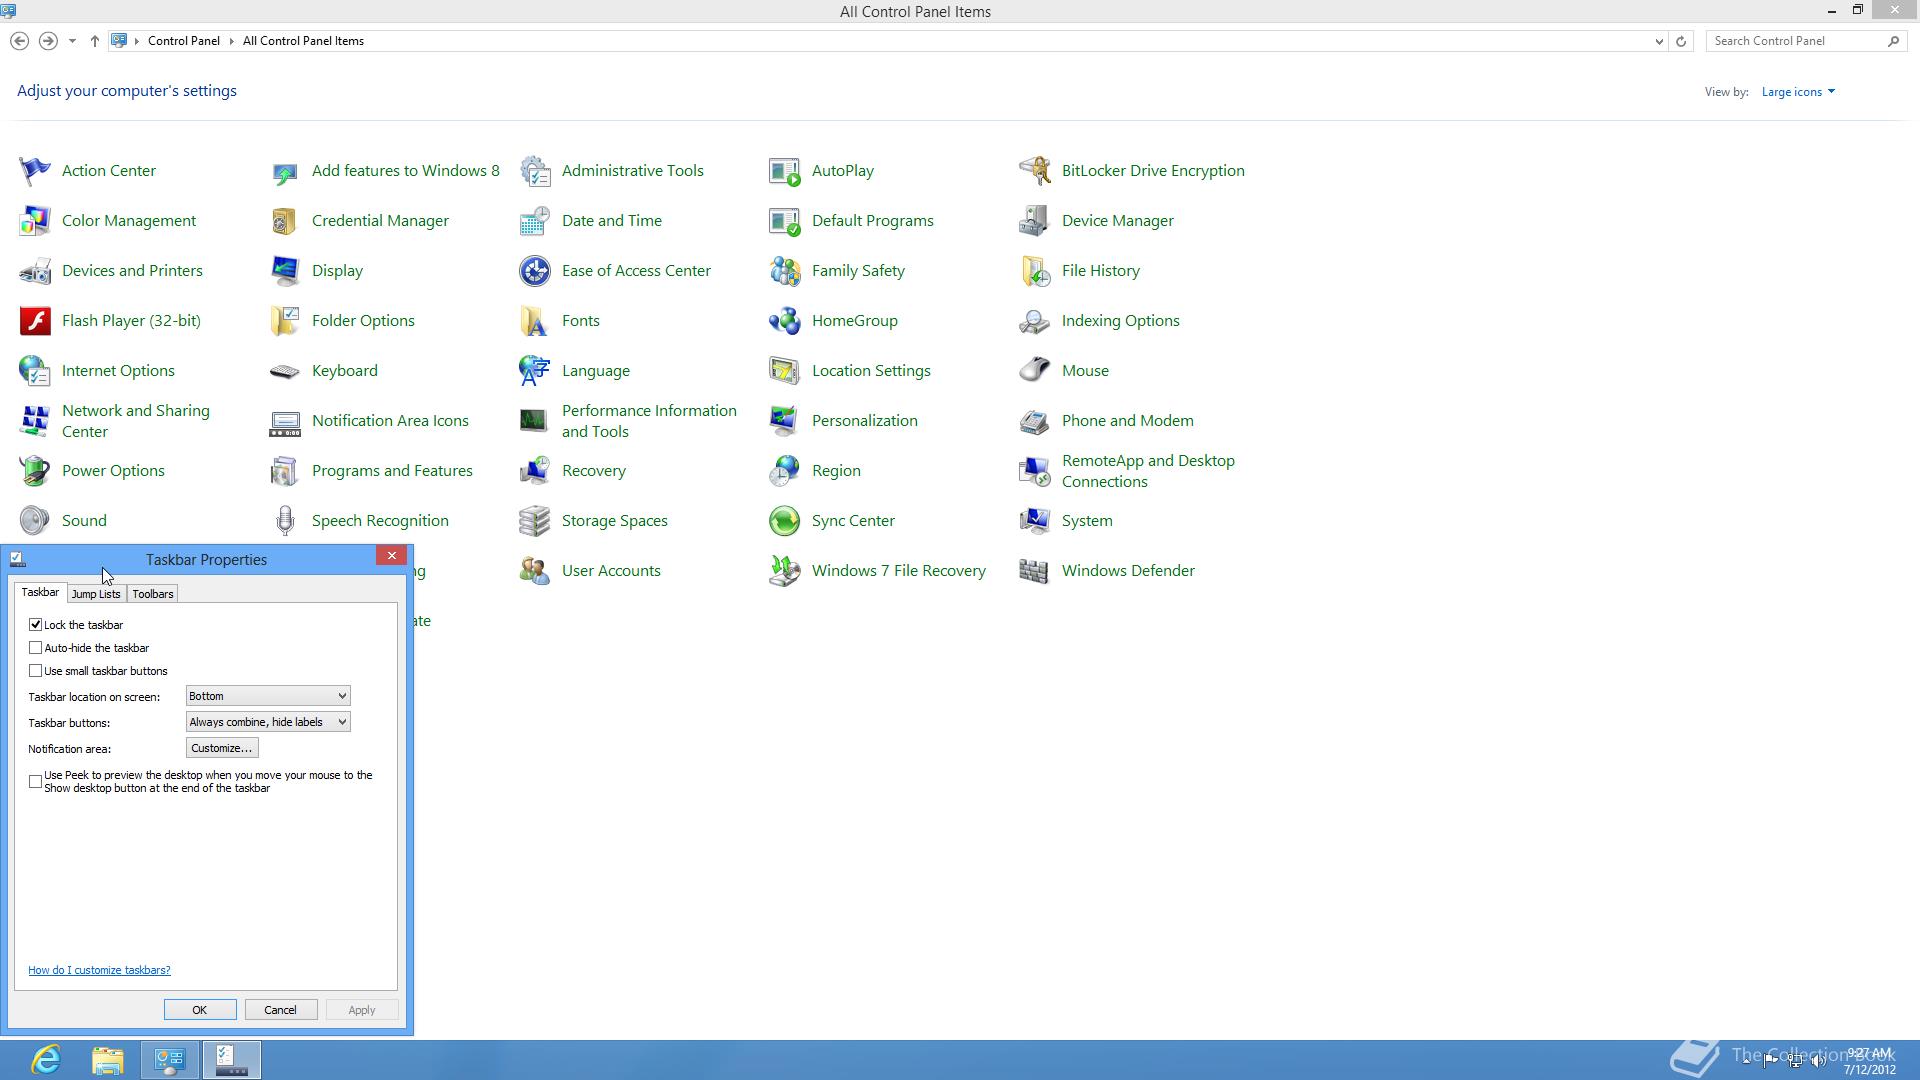Open the Fonts folder icon
Viewport: 1920px width, 1080px height.
(x=535, y=321)
